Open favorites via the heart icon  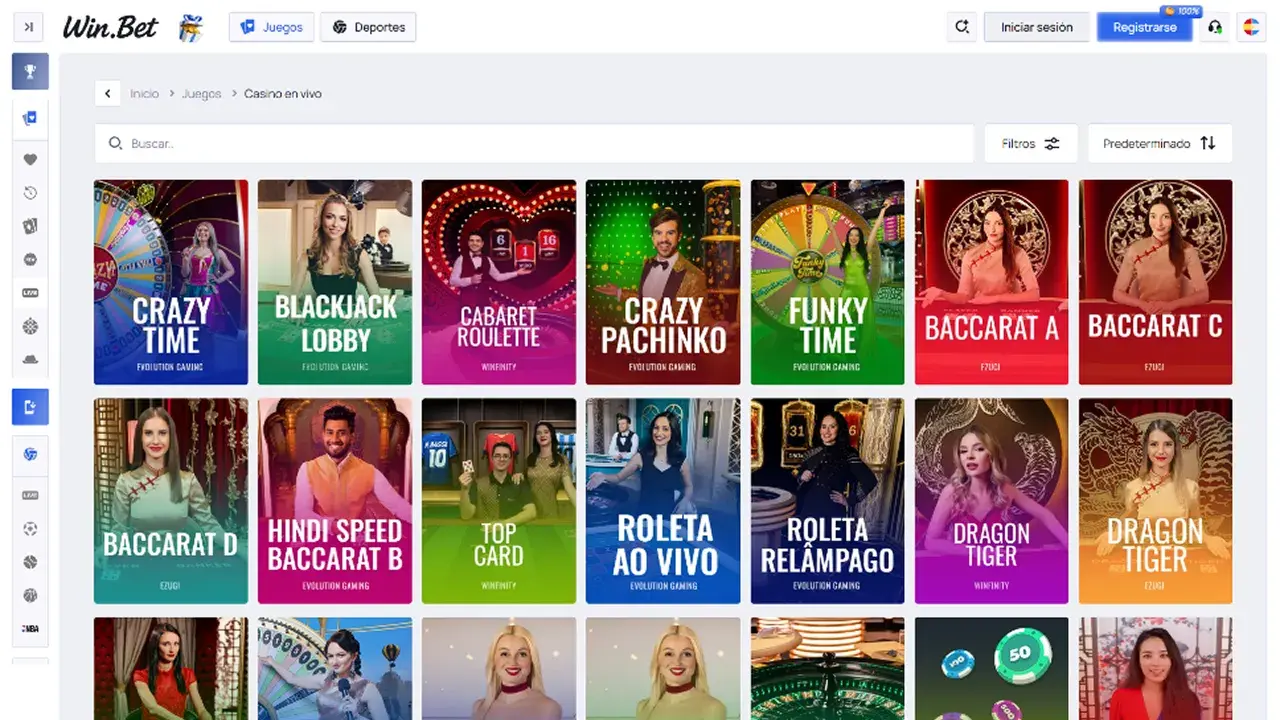(30, 160)
